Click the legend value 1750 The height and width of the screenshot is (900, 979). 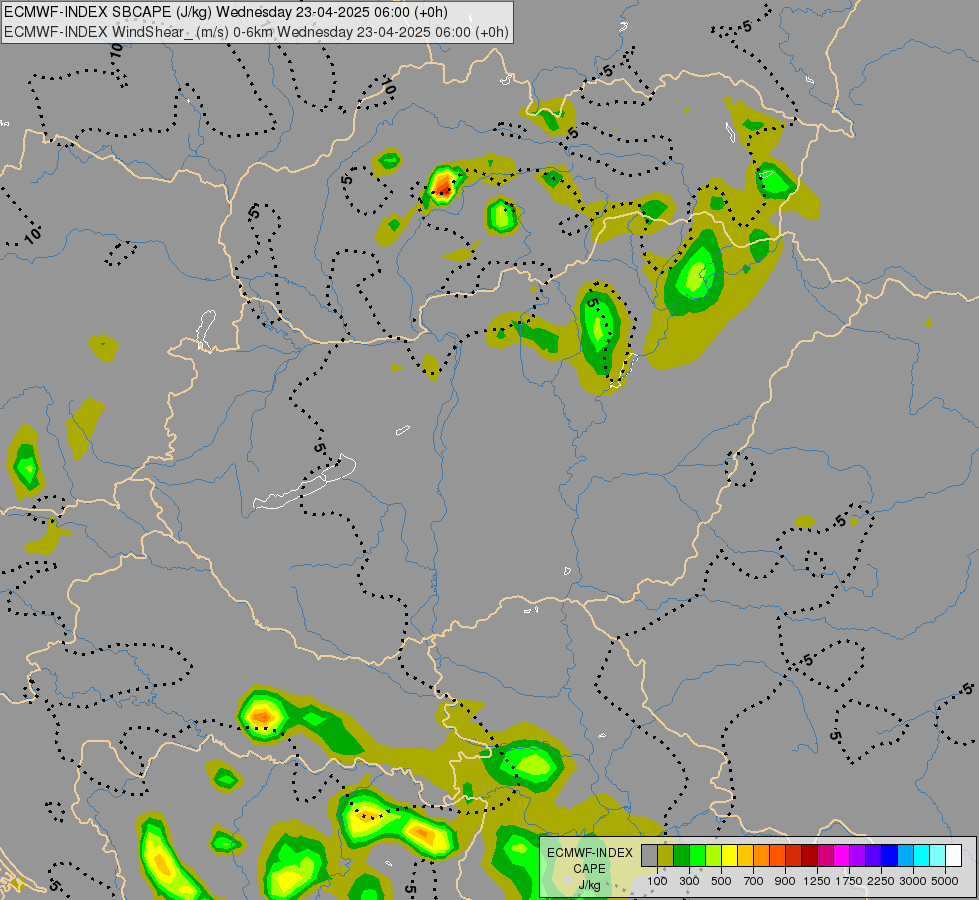click(x=849, y=881)
